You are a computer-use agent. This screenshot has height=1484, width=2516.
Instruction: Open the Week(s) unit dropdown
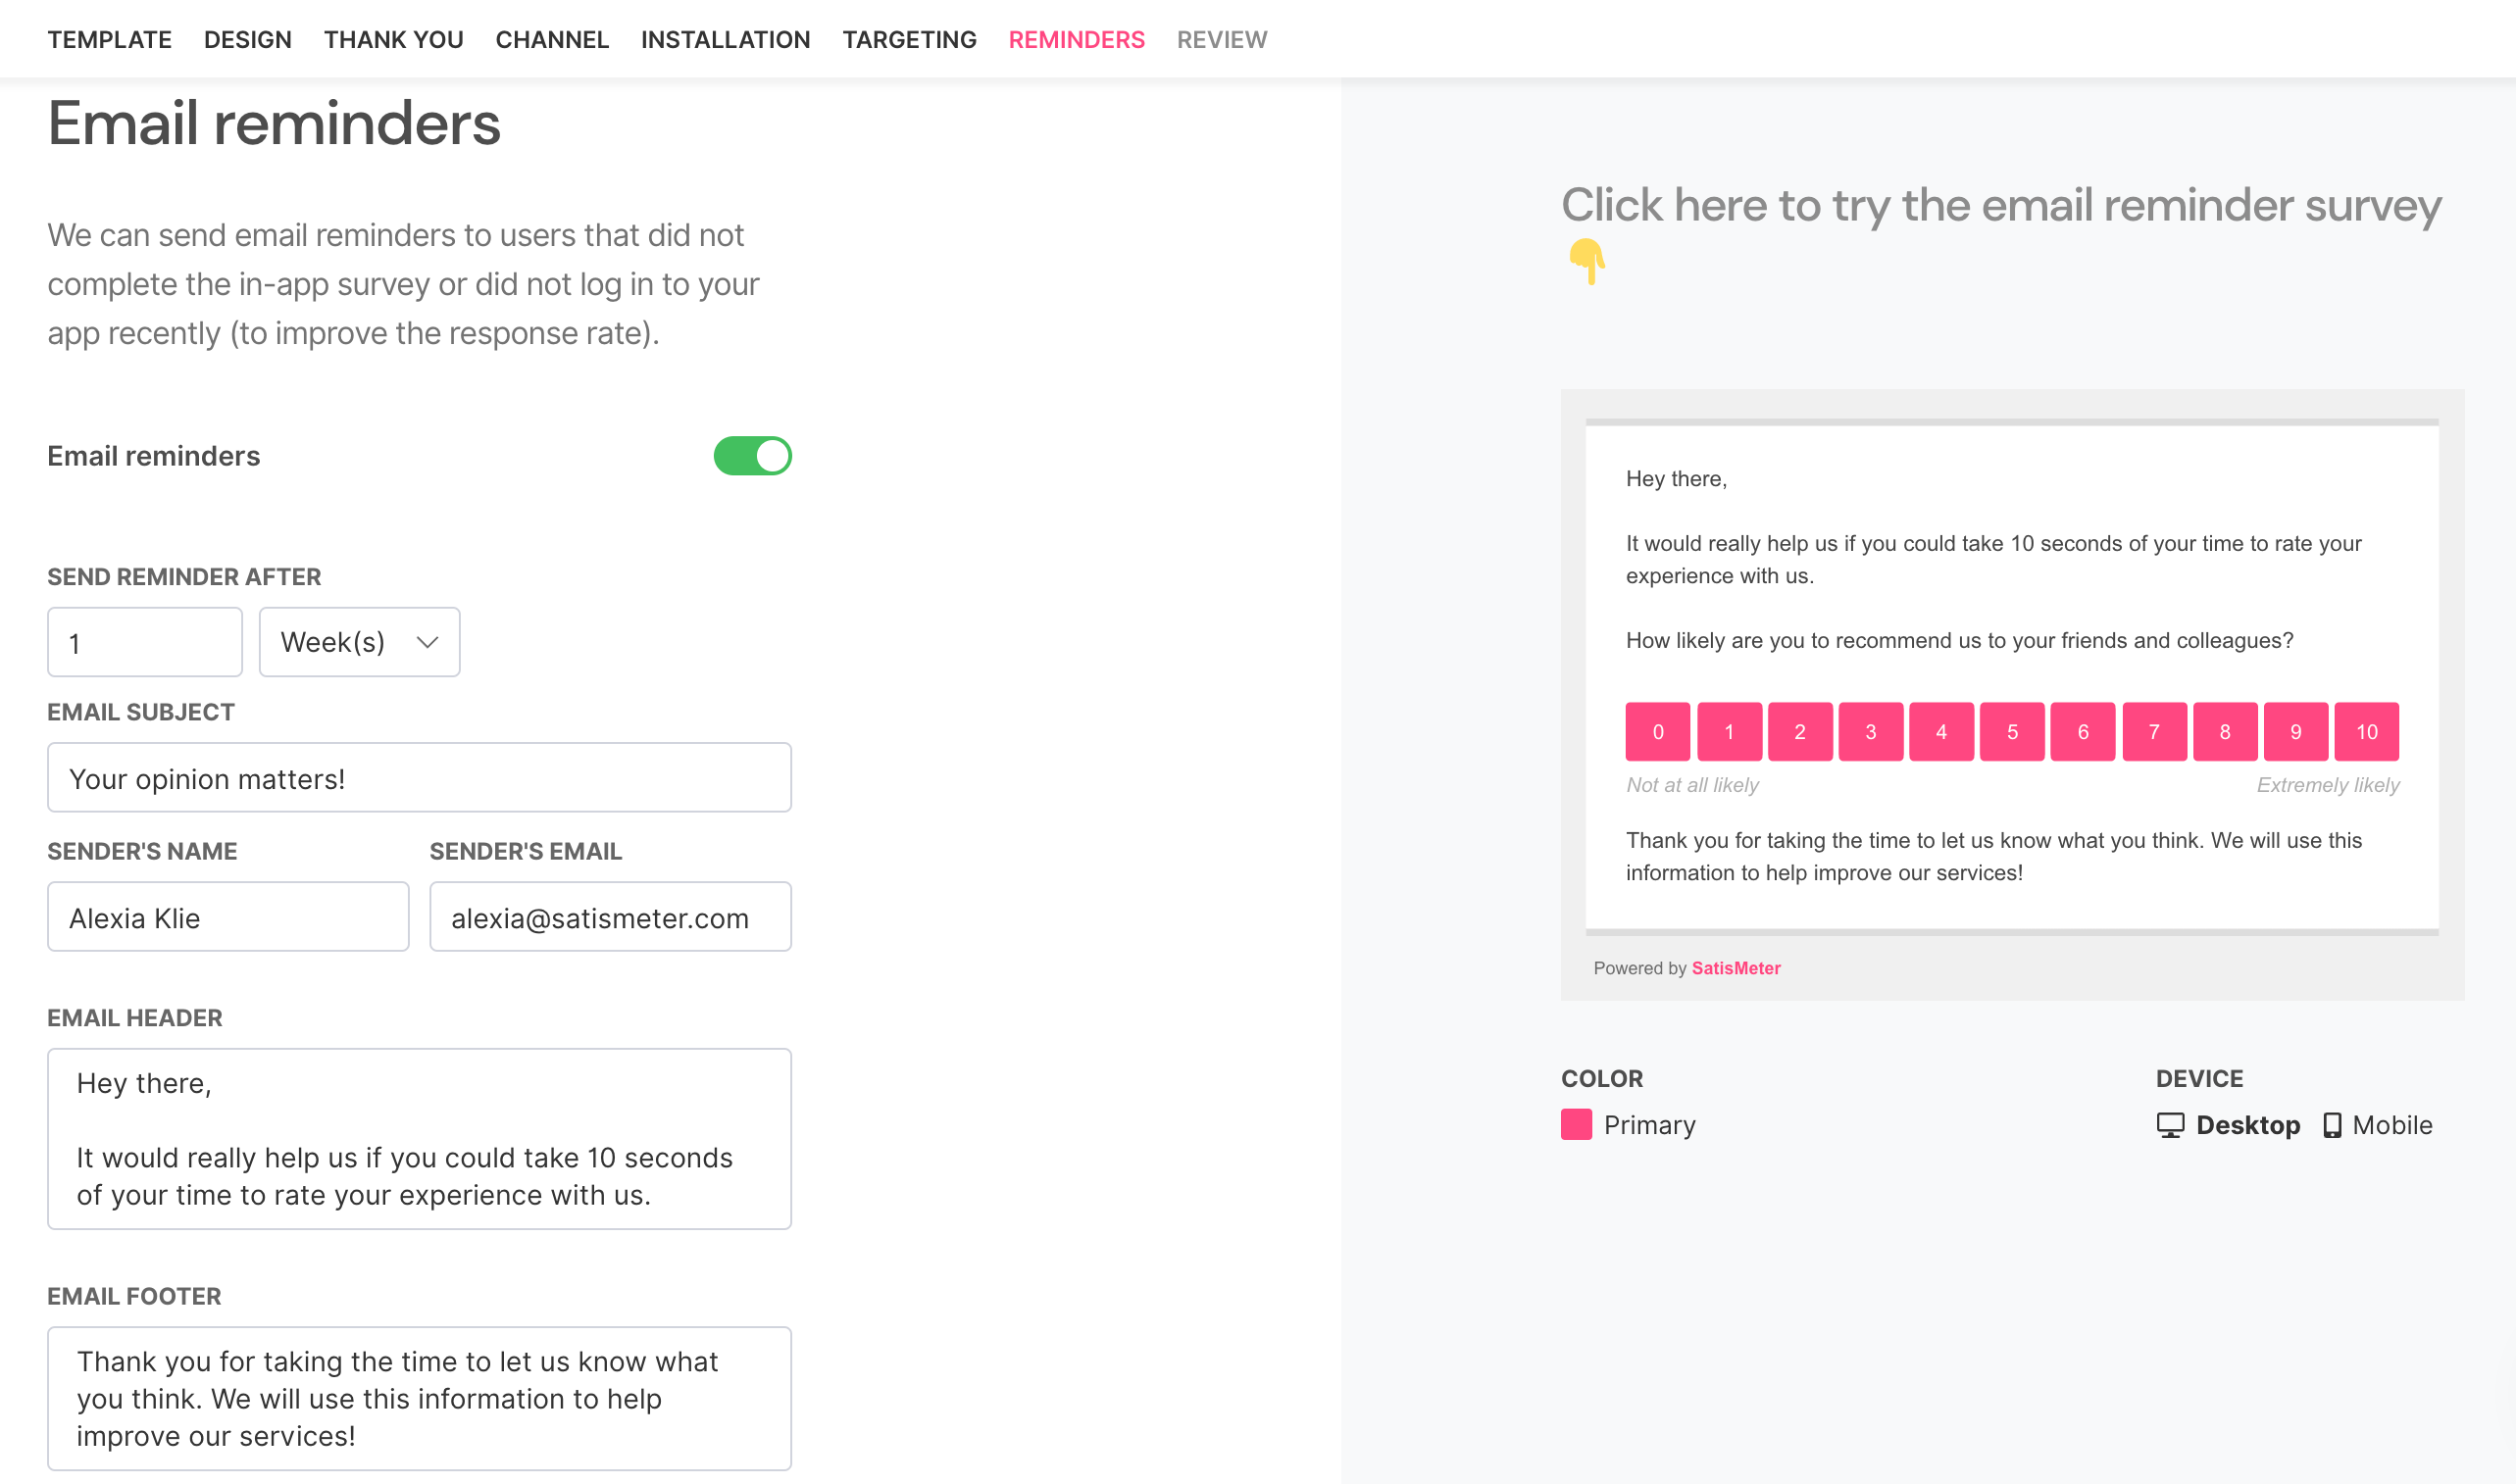click(359, 642)
